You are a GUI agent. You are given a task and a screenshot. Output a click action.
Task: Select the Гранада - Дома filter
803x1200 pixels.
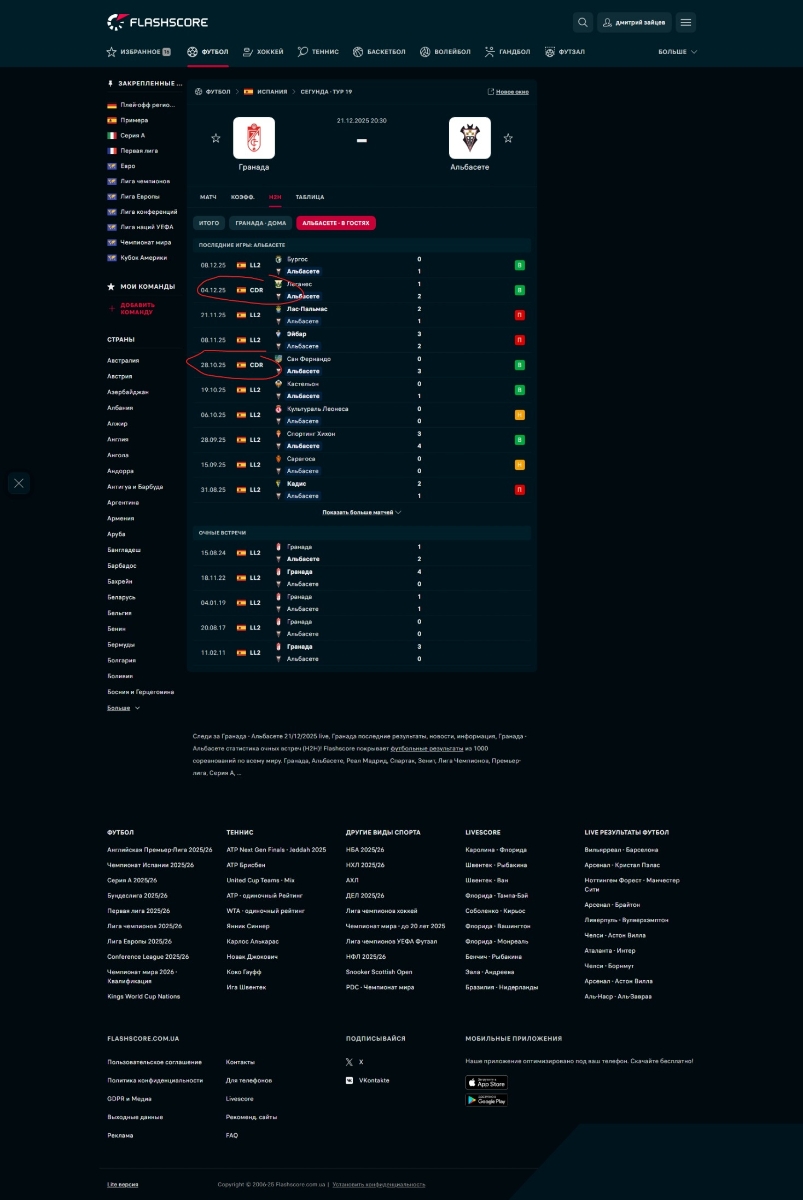click(x=260, y=223)
